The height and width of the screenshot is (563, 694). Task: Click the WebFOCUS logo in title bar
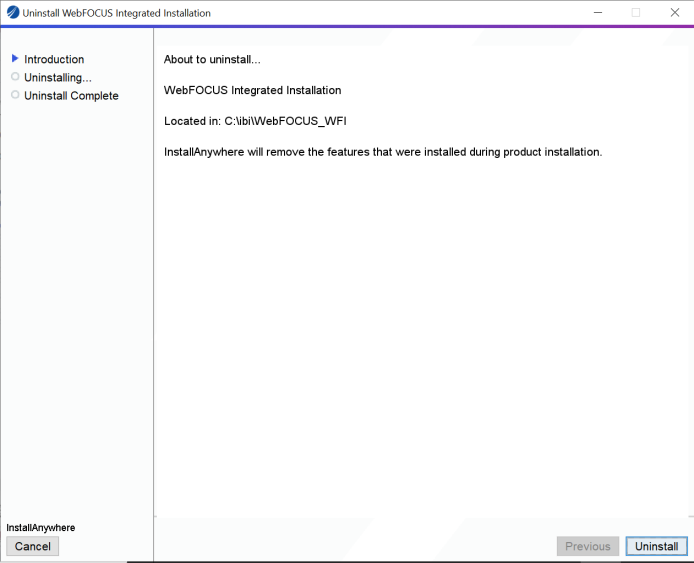click(13, 12)
